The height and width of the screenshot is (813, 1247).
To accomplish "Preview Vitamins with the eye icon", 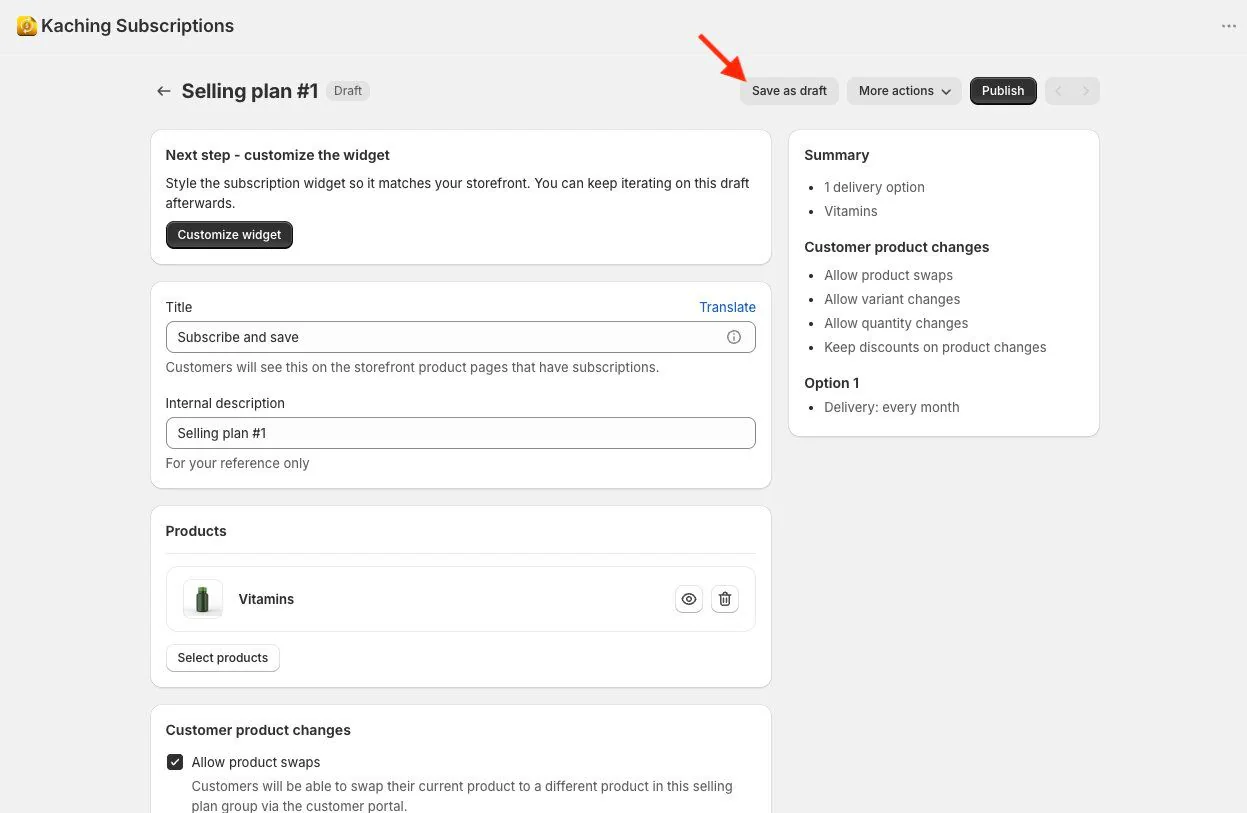I will pyautogui.click(x=689, y=599).
